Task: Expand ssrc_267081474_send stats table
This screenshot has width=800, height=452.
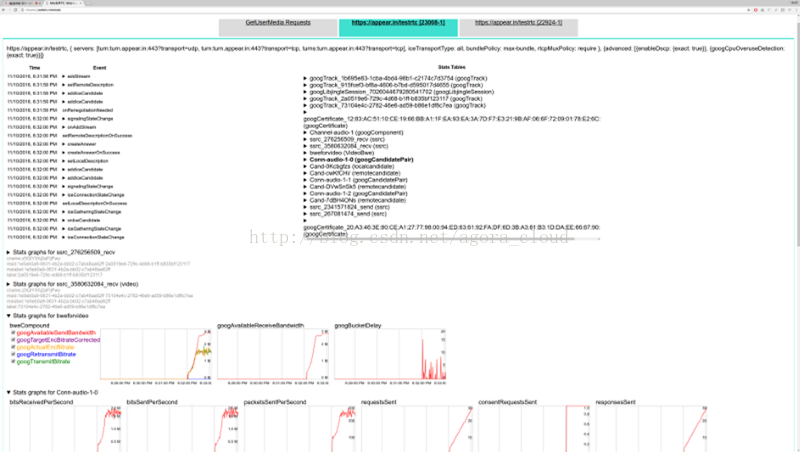Action: coord(306,214)
